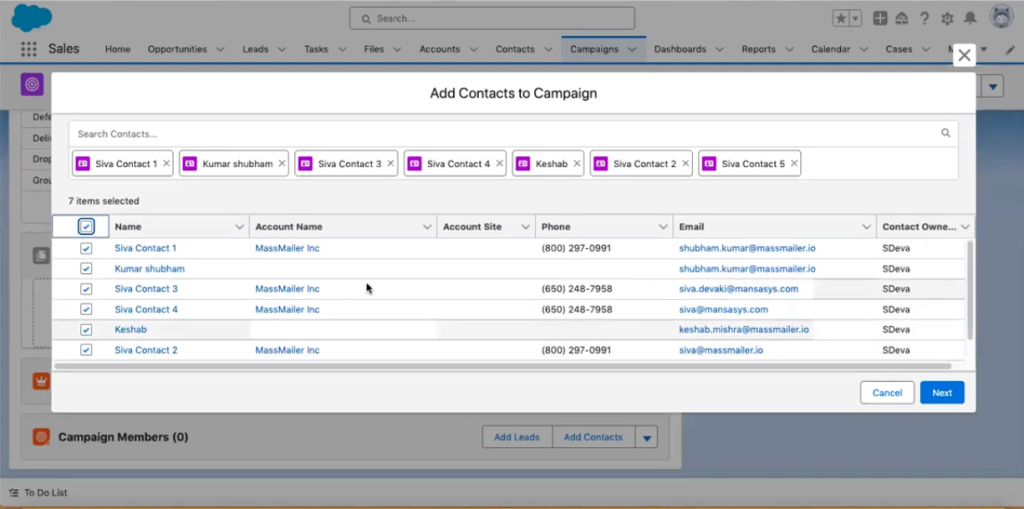Open MassMailer Inc link in Siva Contact 3 row
Image resolution: width=1024 pixels, height=509 pixels.
pyautogui.click(x=287, y=289)
